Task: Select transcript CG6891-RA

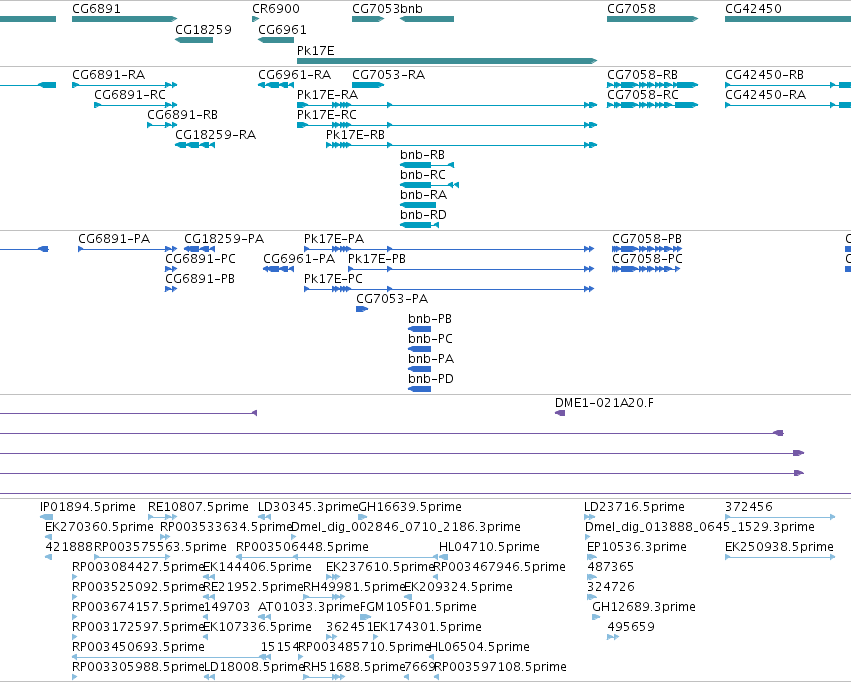Action: pyautogui.click(x=124, y=85)
